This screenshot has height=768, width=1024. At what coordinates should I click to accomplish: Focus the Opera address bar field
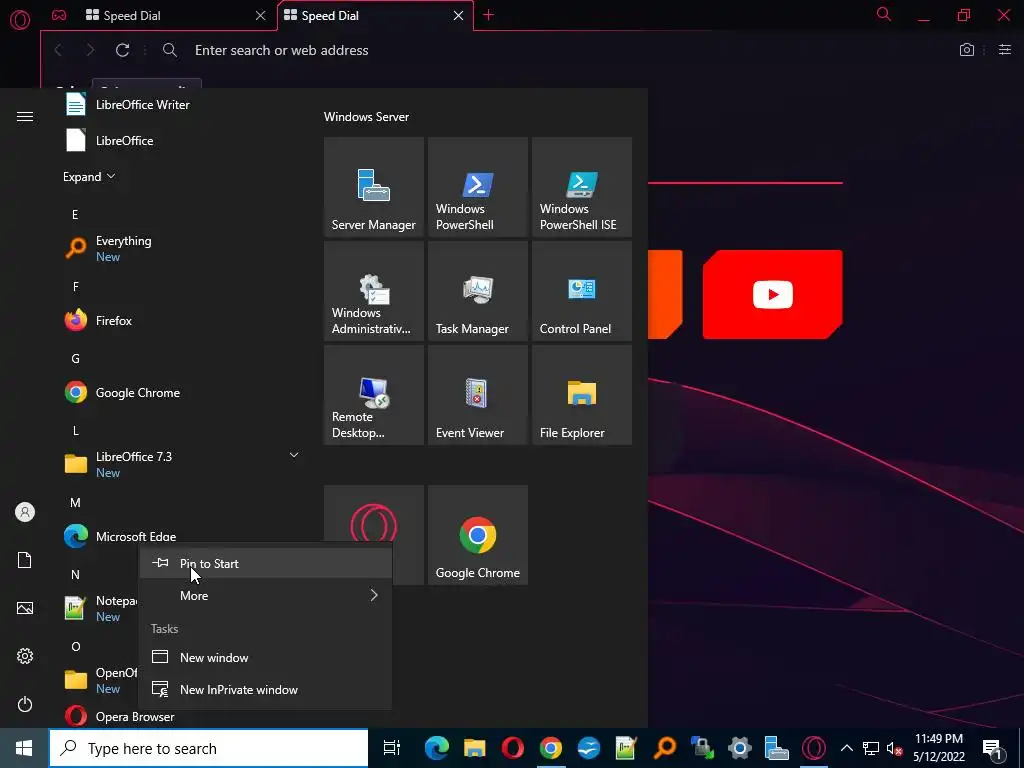coord(555,50)
